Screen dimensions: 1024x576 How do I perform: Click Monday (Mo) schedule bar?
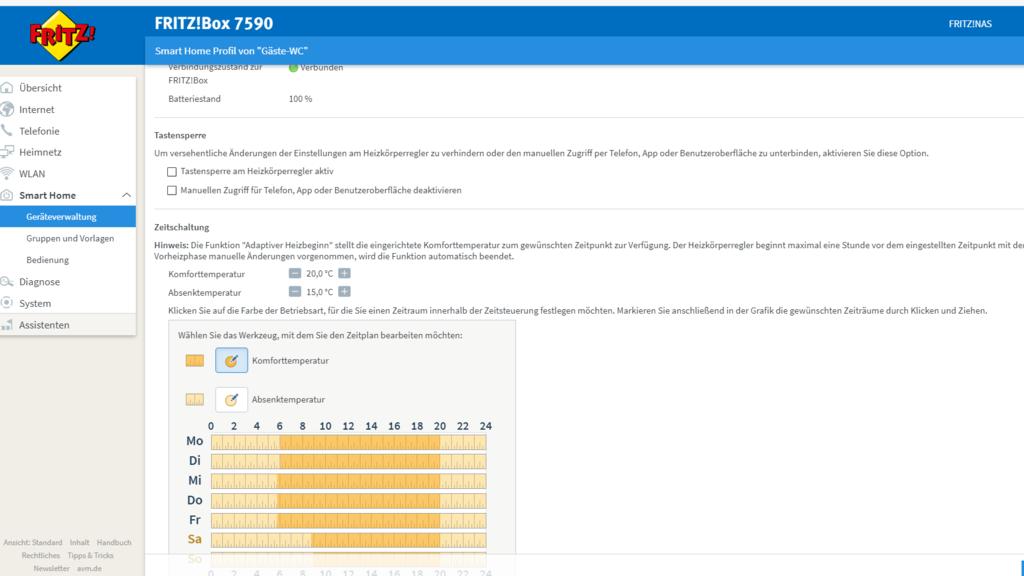coord(348,442)
